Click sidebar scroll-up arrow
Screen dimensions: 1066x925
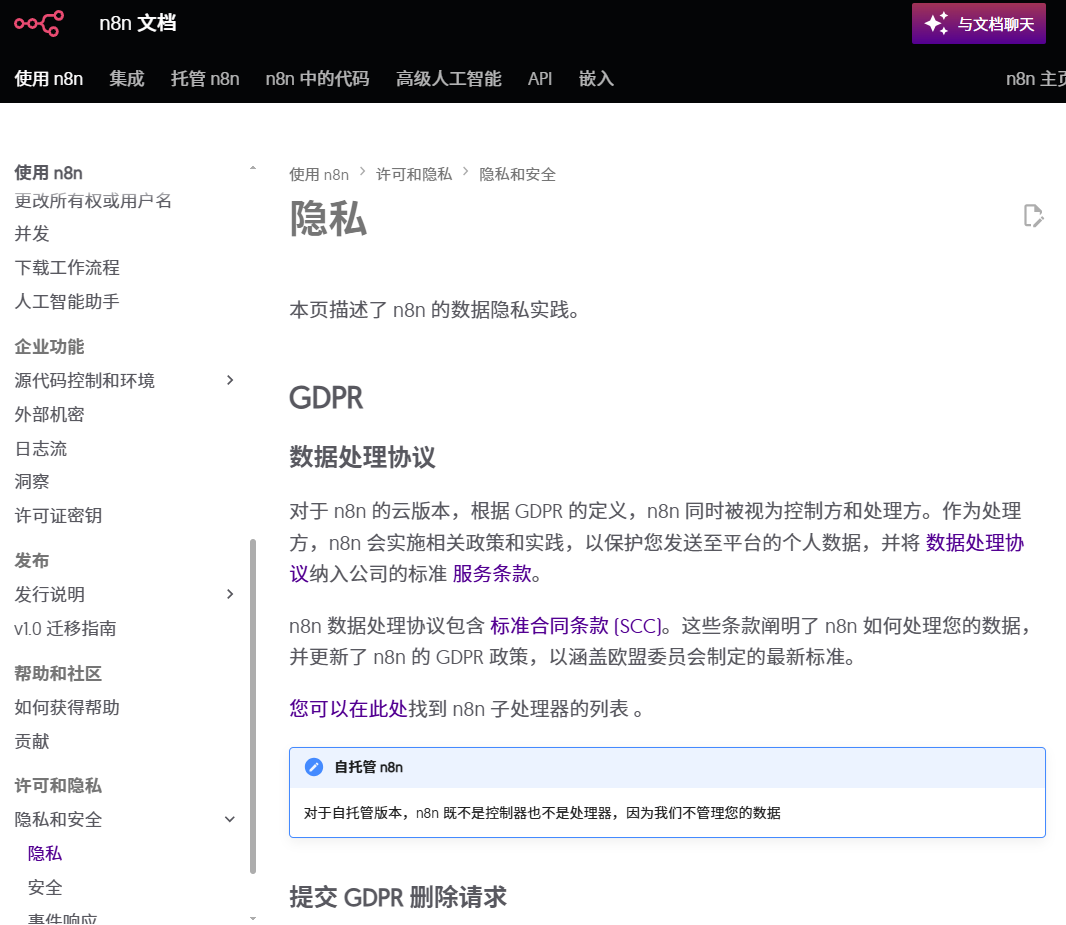point(253,167)
